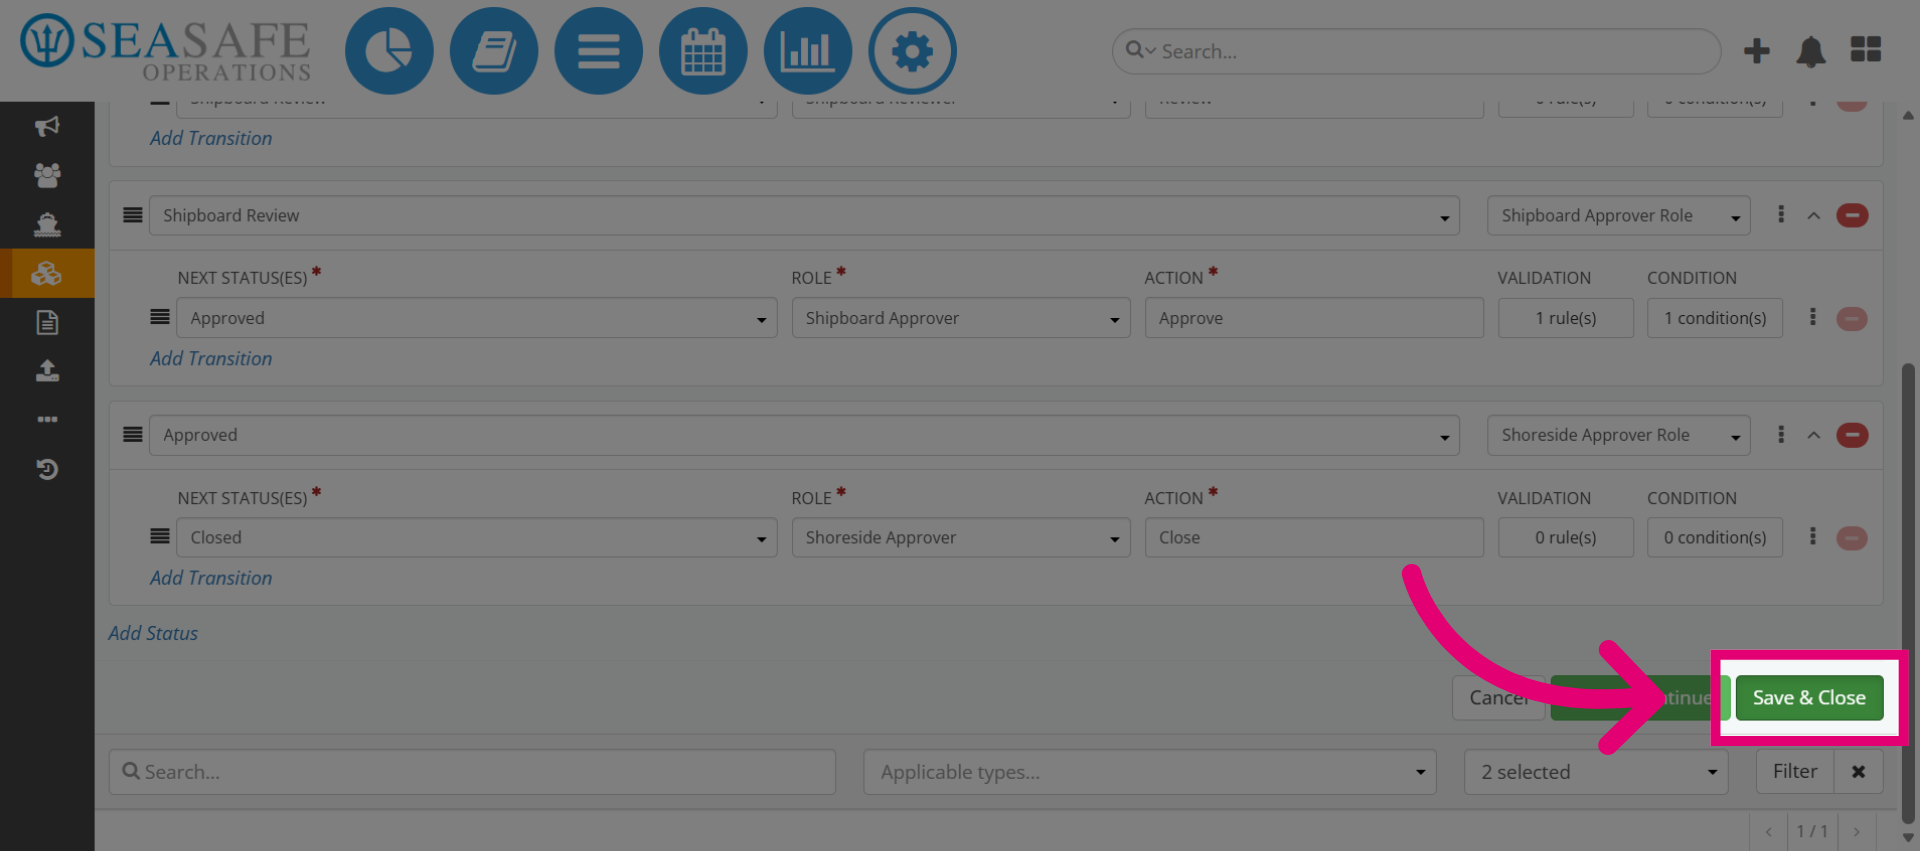Open the logbook icon in top navigation
Viewport: 1920px width, 851px height.
[x=494, y=51]
